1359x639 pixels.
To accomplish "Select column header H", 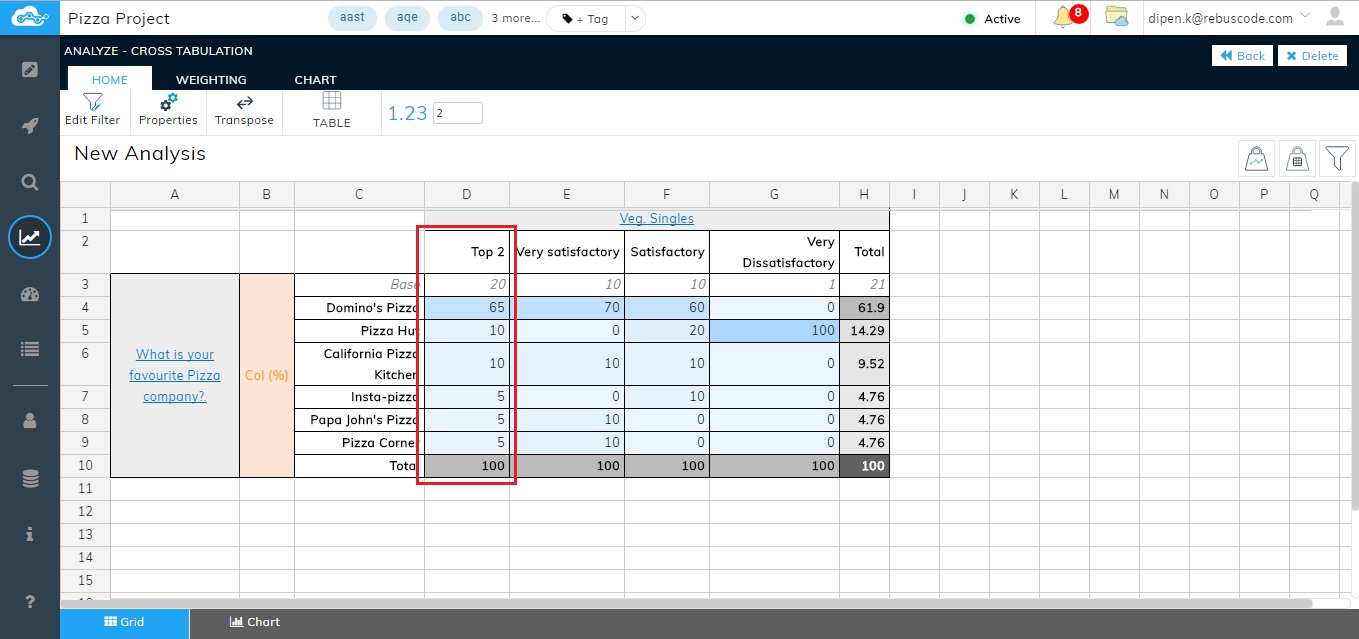I will 864,194.
